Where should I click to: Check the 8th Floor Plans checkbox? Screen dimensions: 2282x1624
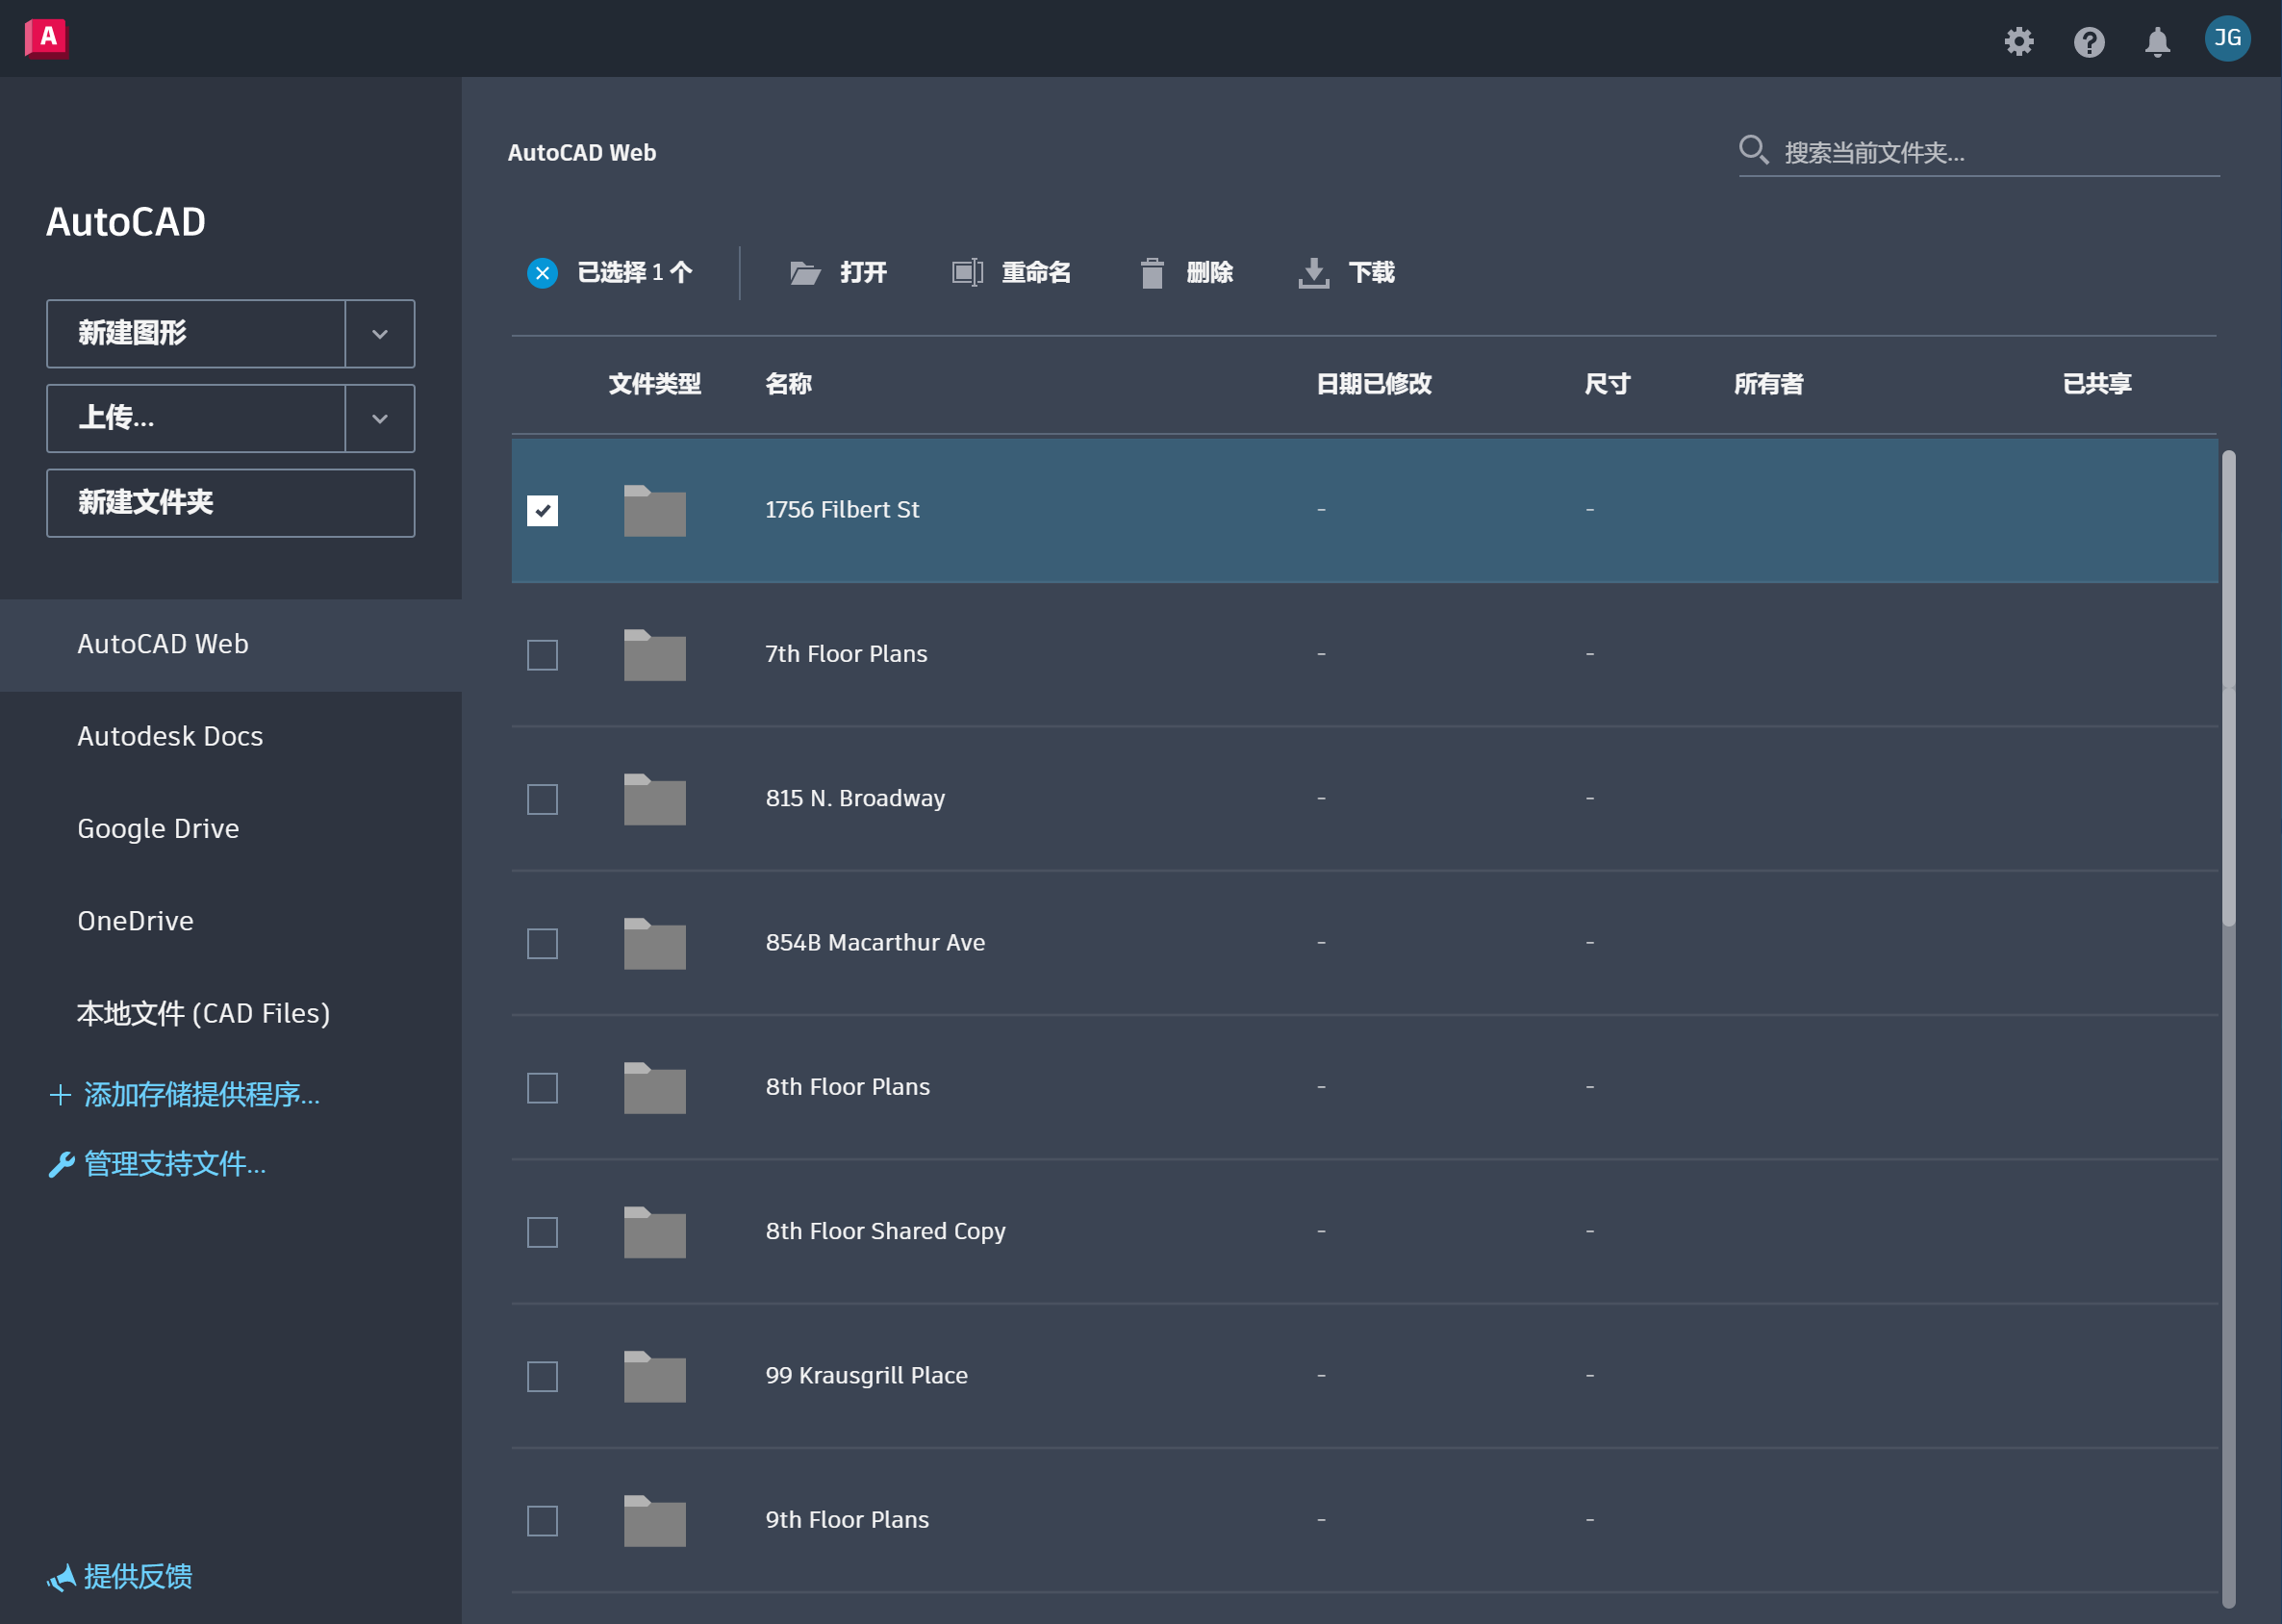coord(542,1088)
